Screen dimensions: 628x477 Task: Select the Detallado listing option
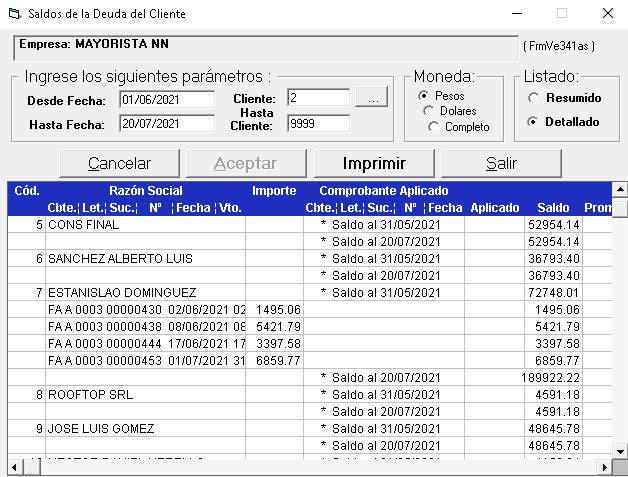pyautogui.click(x=533, y=122)
